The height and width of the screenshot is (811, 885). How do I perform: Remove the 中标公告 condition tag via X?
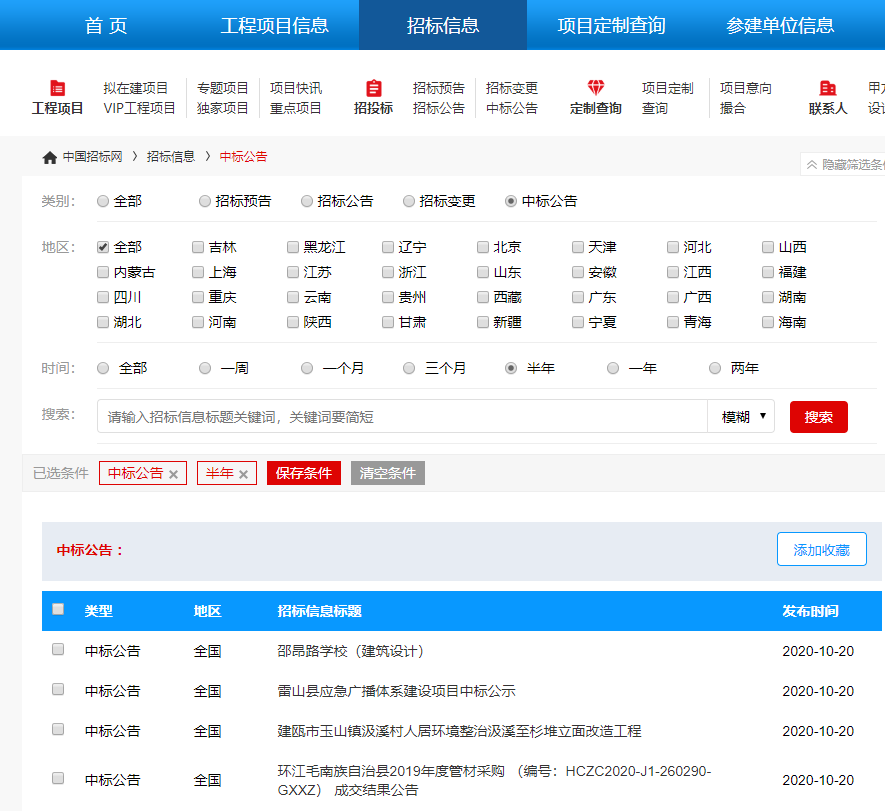coord(174,475)
